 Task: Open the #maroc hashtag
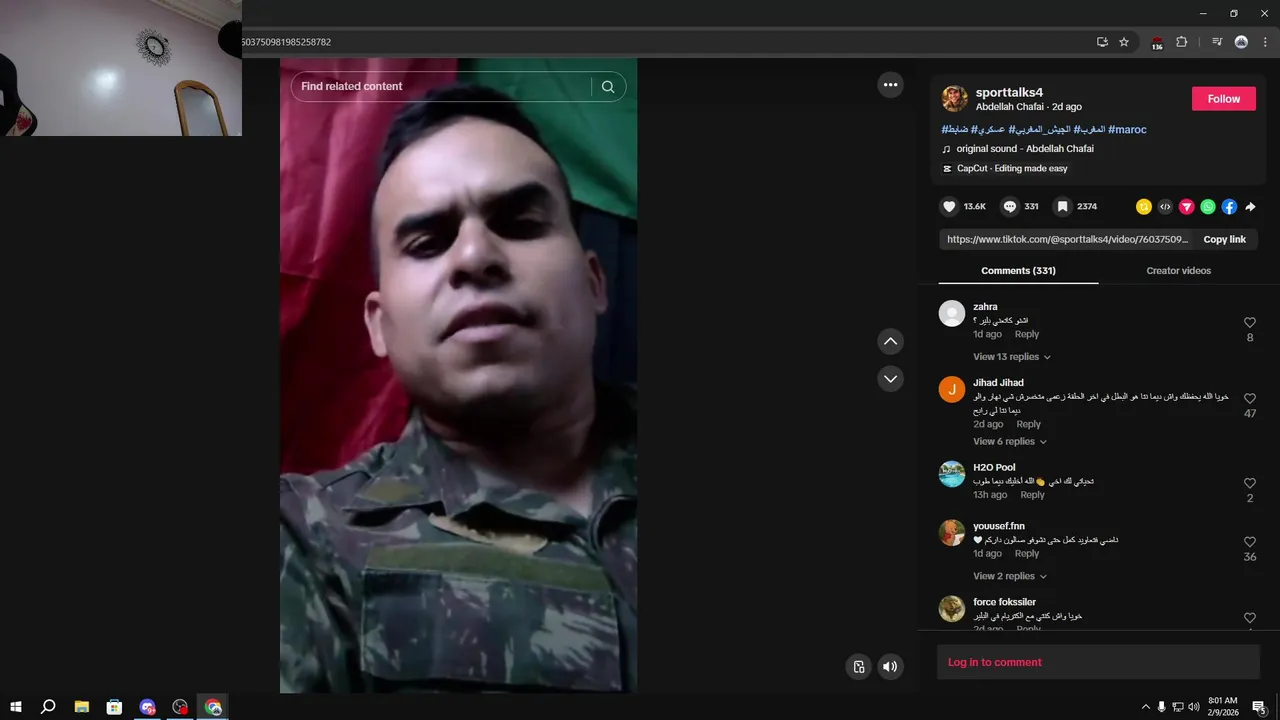1127,130
